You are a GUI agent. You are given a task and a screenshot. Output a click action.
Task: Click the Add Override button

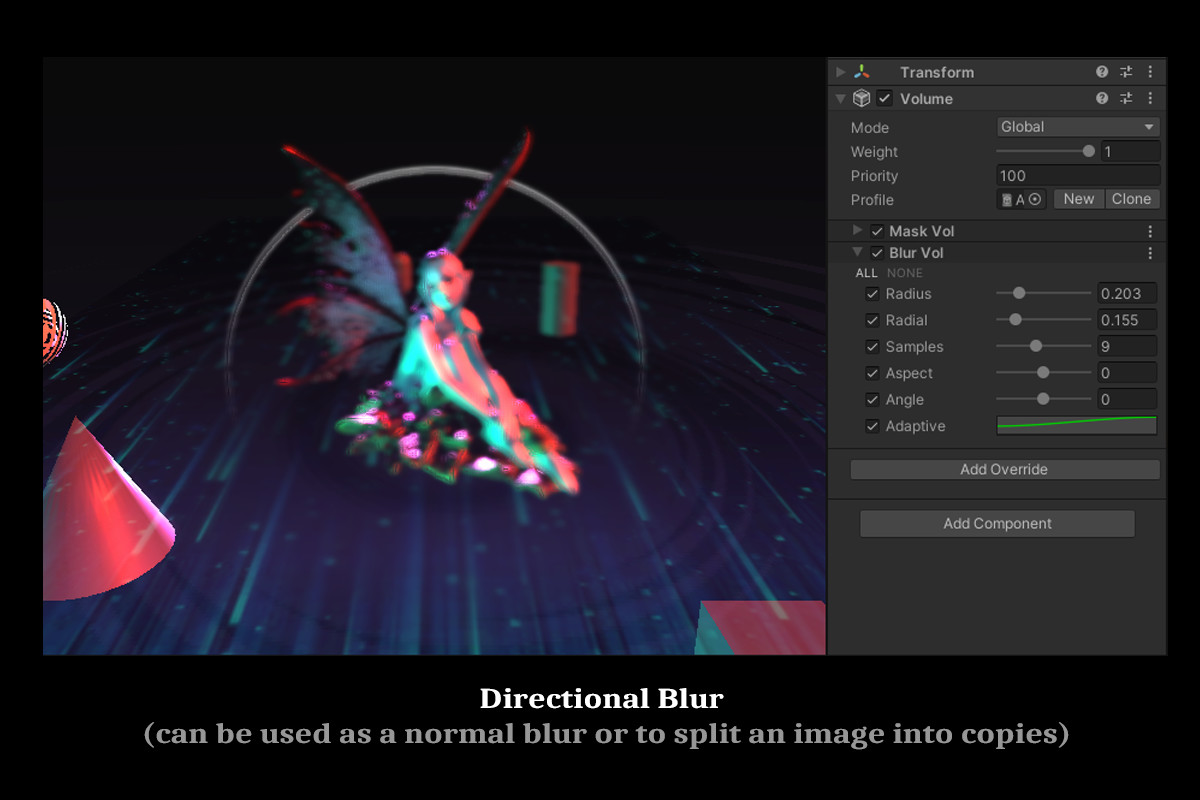(1004, 469)
